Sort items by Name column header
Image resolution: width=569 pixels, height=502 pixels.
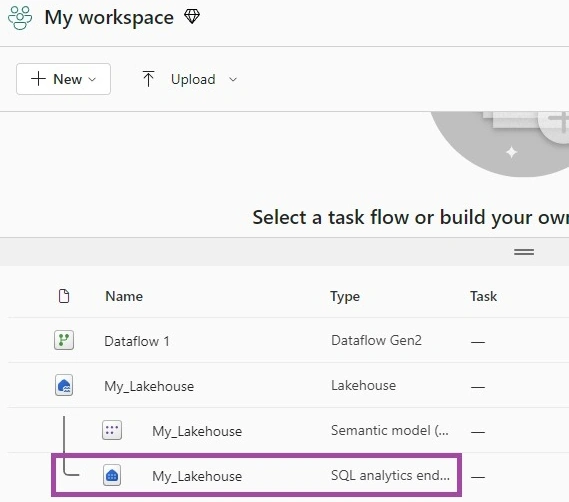tap(124, 296)
